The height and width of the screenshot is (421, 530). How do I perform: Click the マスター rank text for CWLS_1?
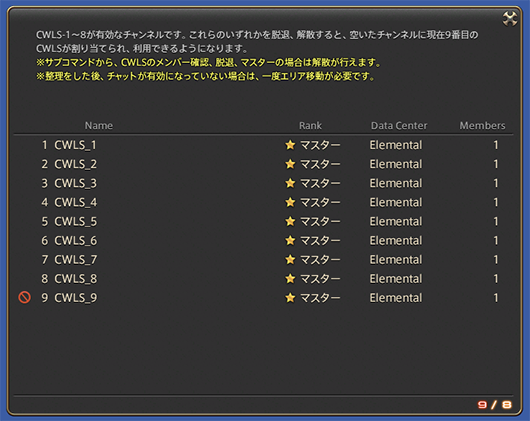(x=320, y=145)
